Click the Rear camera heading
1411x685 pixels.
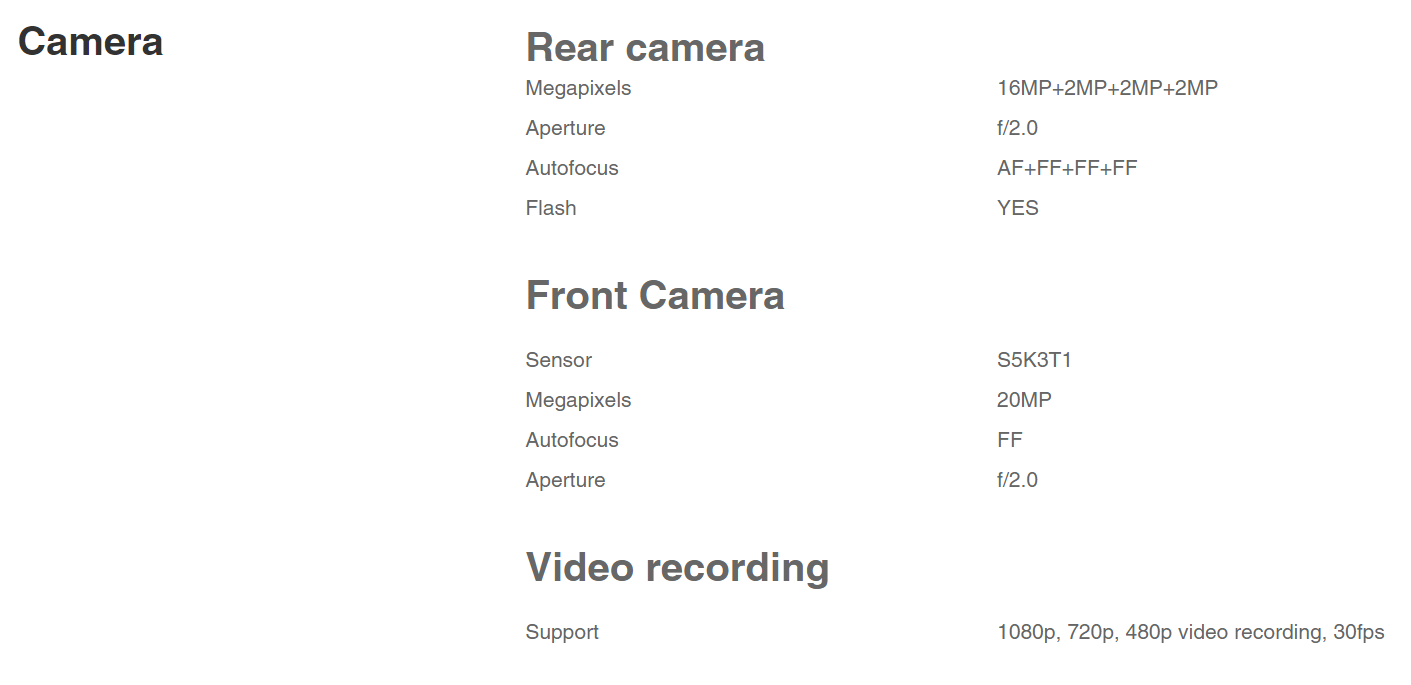coord(645,48)
